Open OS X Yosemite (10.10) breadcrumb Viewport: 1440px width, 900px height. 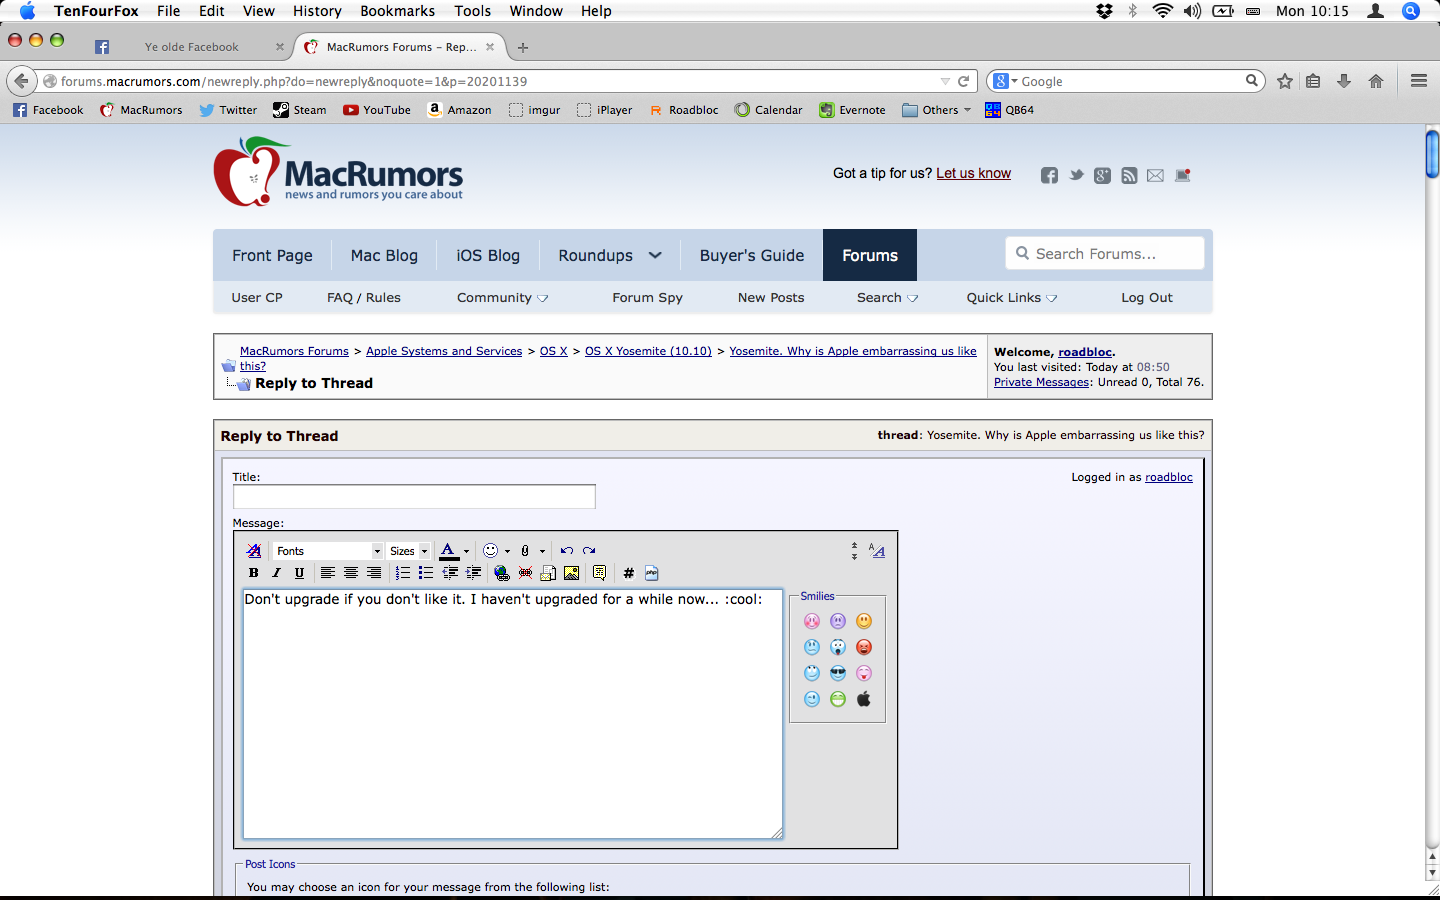(648, 351)
